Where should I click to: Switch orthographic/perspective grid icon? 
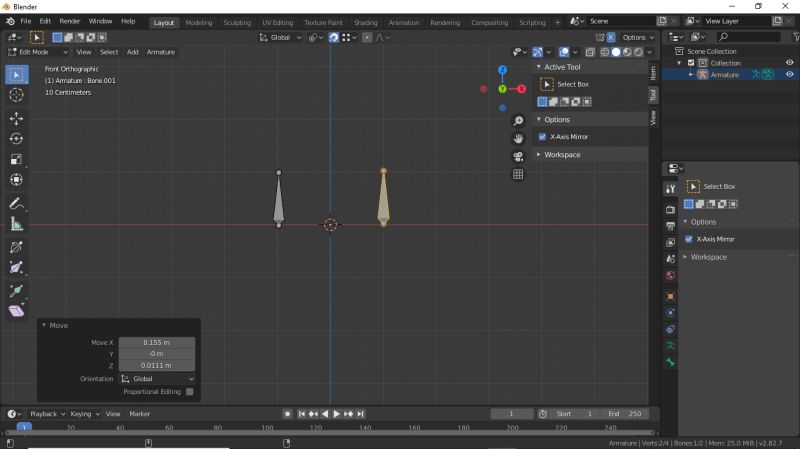pos(518,174)
